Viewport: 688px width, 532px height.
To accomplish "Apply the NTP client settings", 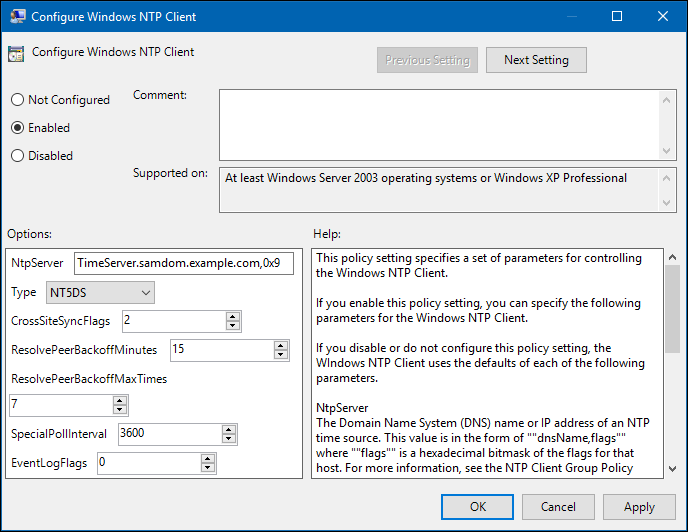I will coord(639,507).
